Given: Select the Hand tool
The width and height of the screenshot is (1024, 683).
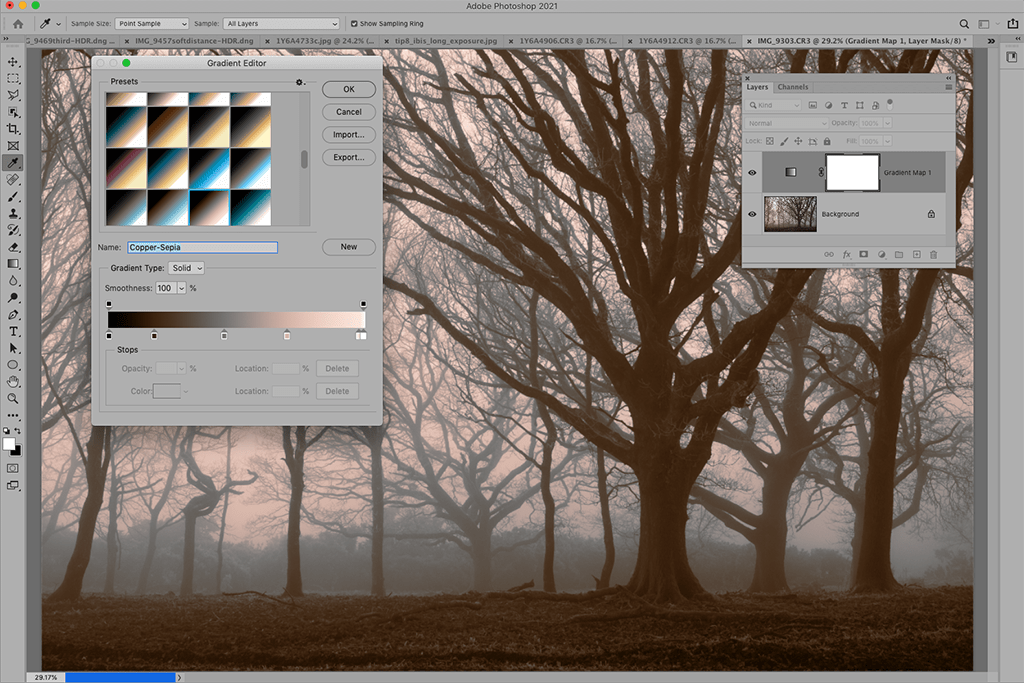Looking at the screenshot, I should click(x=13, y=382).
